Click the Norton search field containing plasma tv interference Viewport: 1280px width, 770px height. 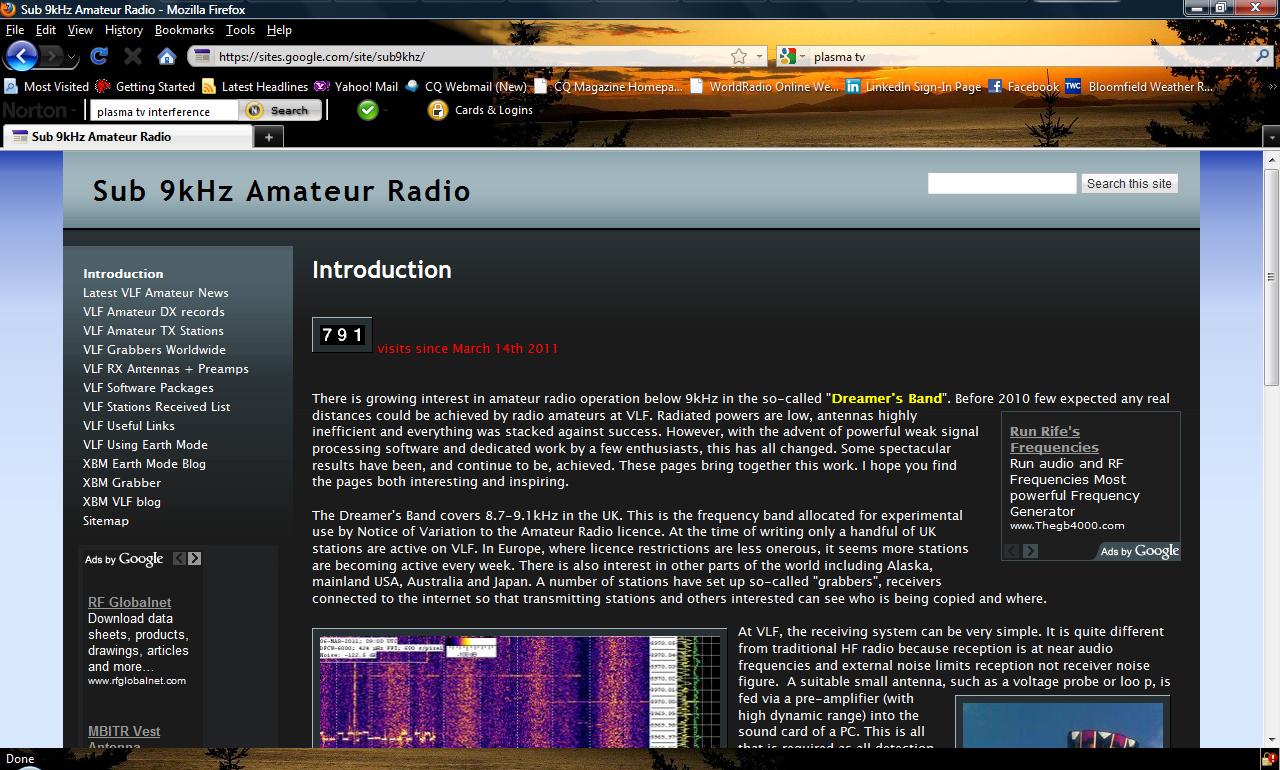pos(165,111)
